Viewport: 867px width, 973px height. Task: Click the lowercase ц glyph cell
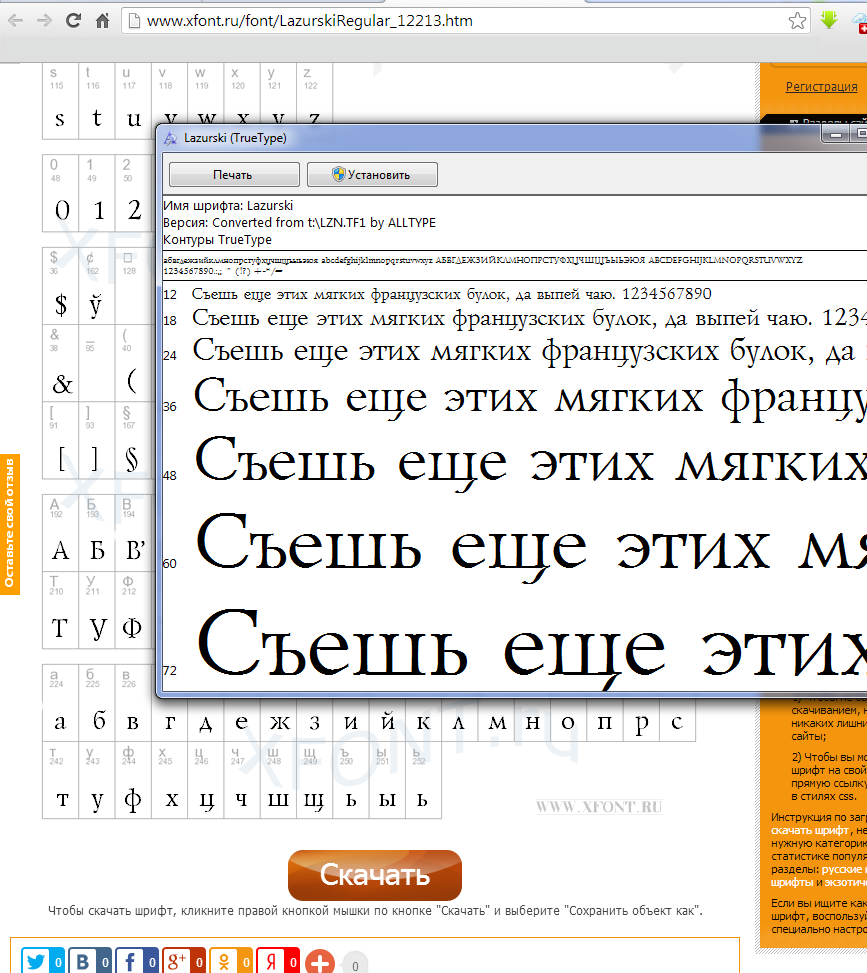[205, 780]
